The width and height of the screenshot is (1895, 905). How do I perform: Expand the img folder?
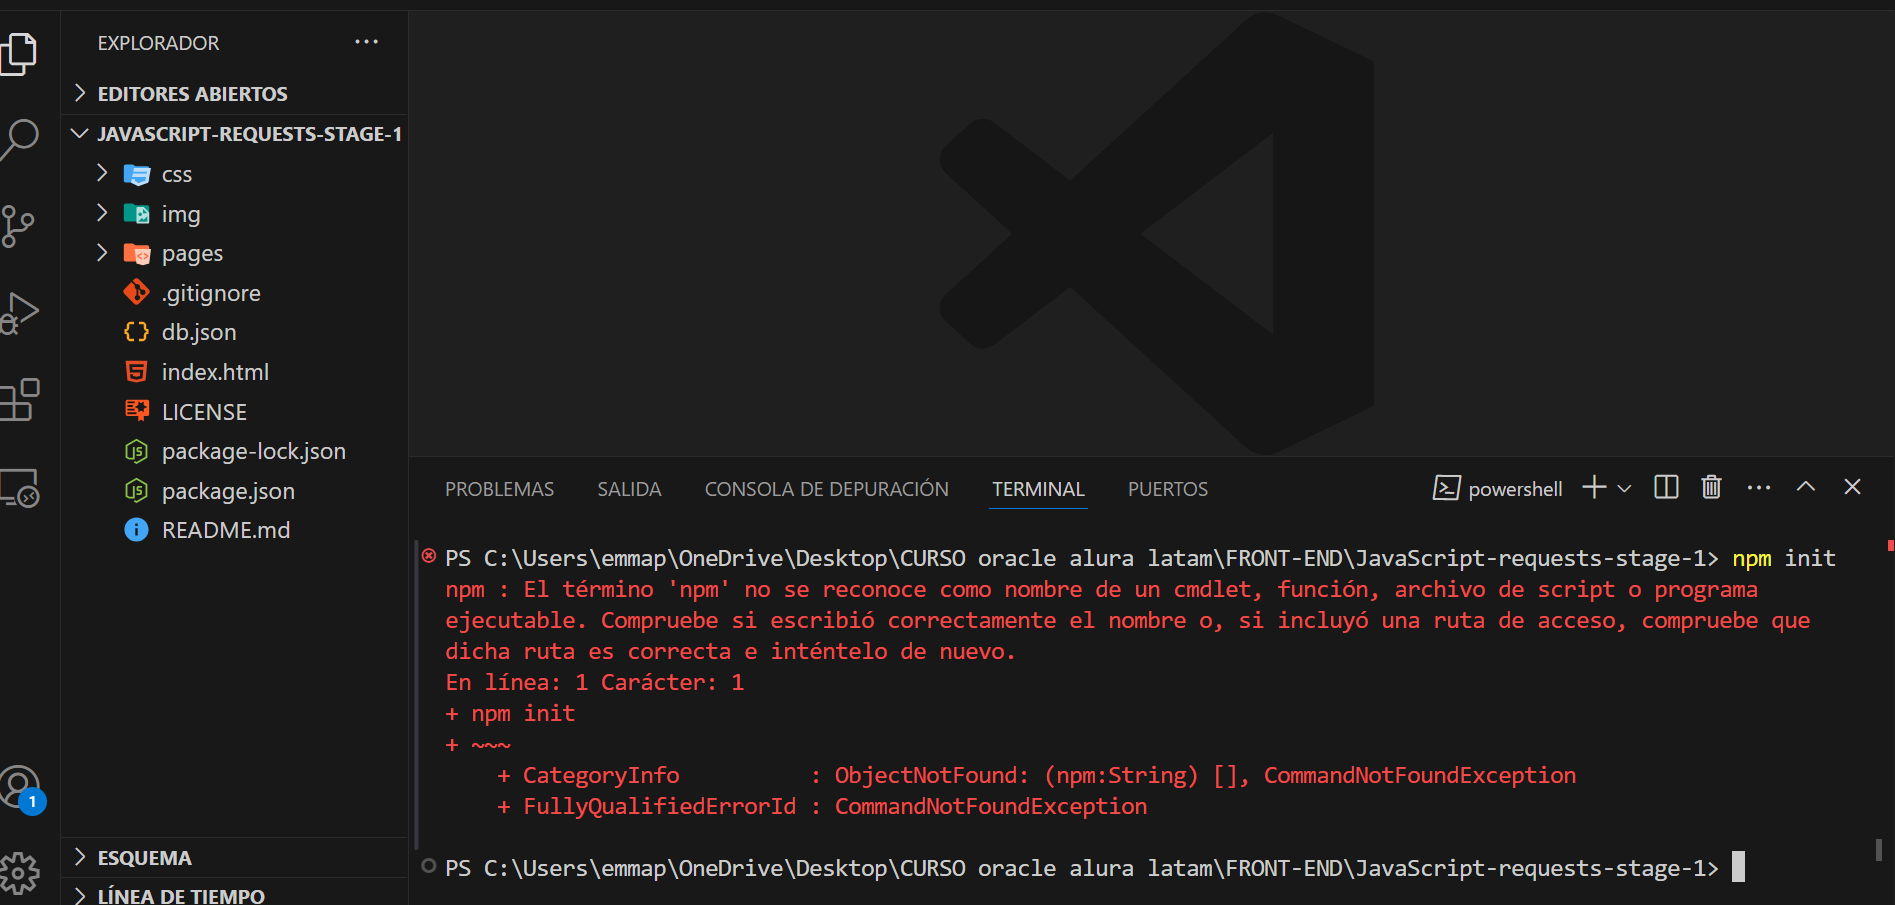[x=234, y=214]
